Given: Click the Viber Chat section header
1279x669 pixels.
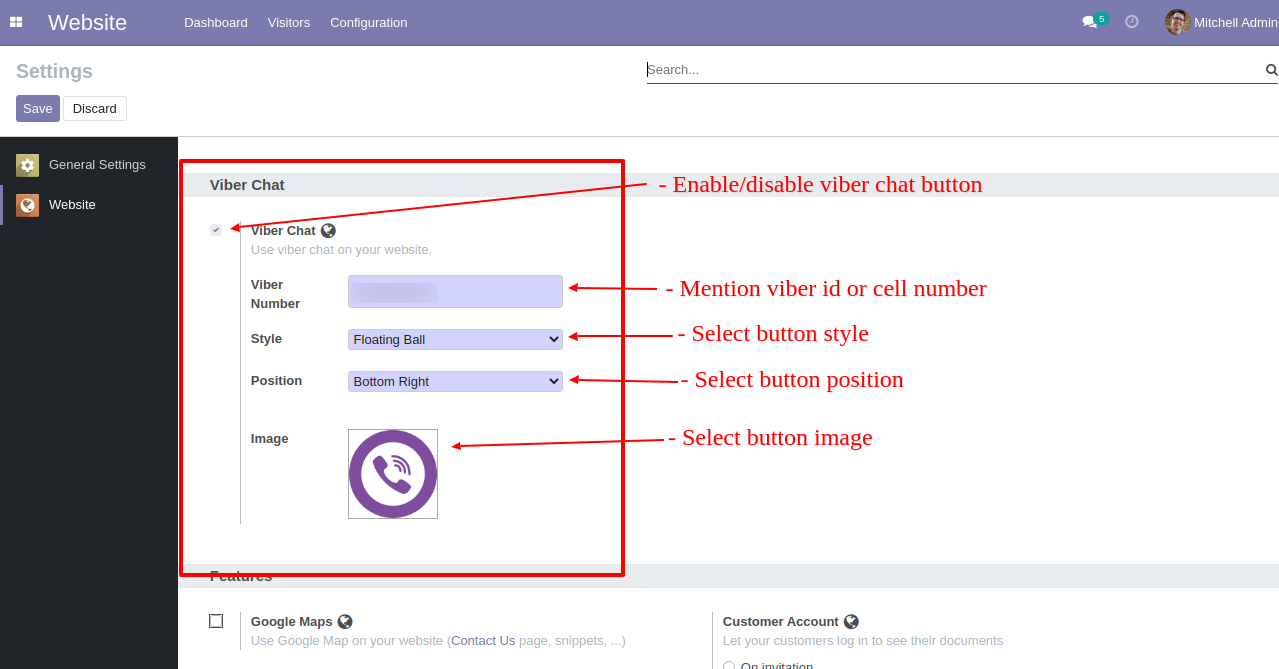Looking at the screenshot, I should click(x=247, y=185).
